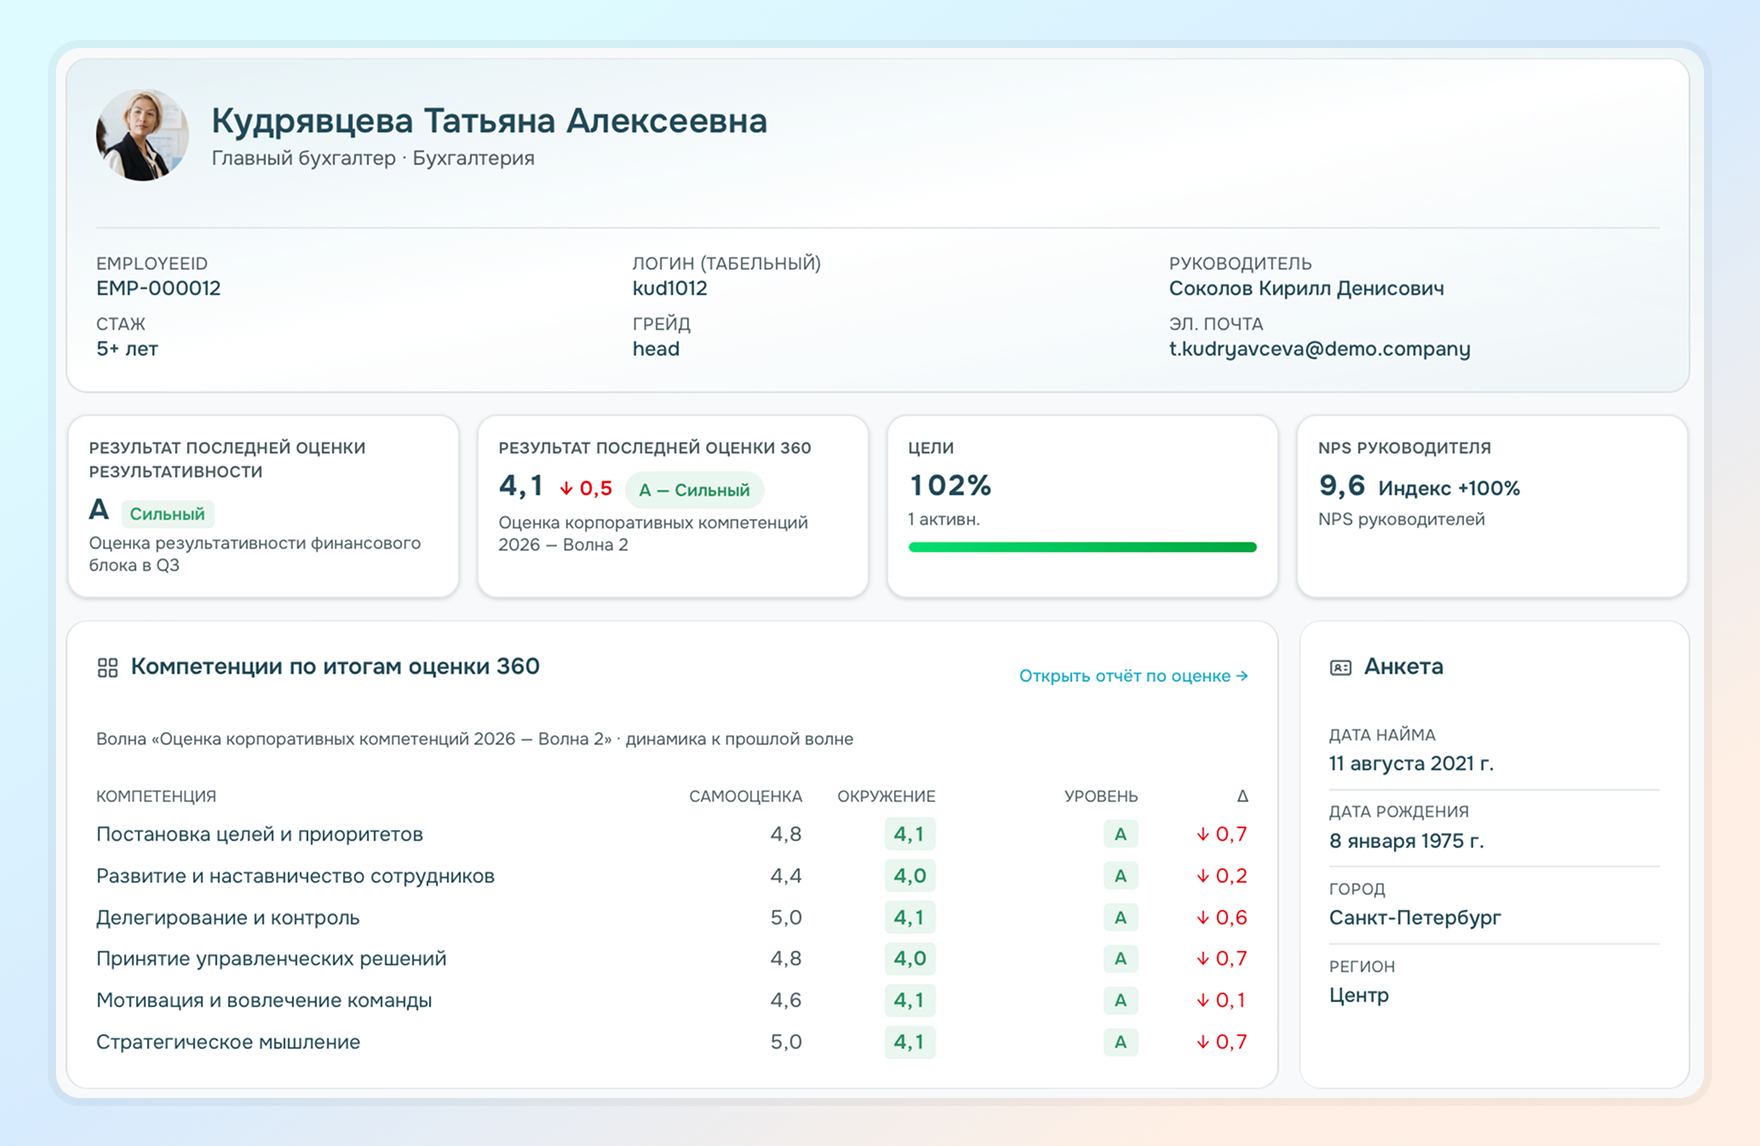Select email t.kudryavceva@demo.company
The height and width of the screenshot is (1146, 1760).
[1320, 349]
